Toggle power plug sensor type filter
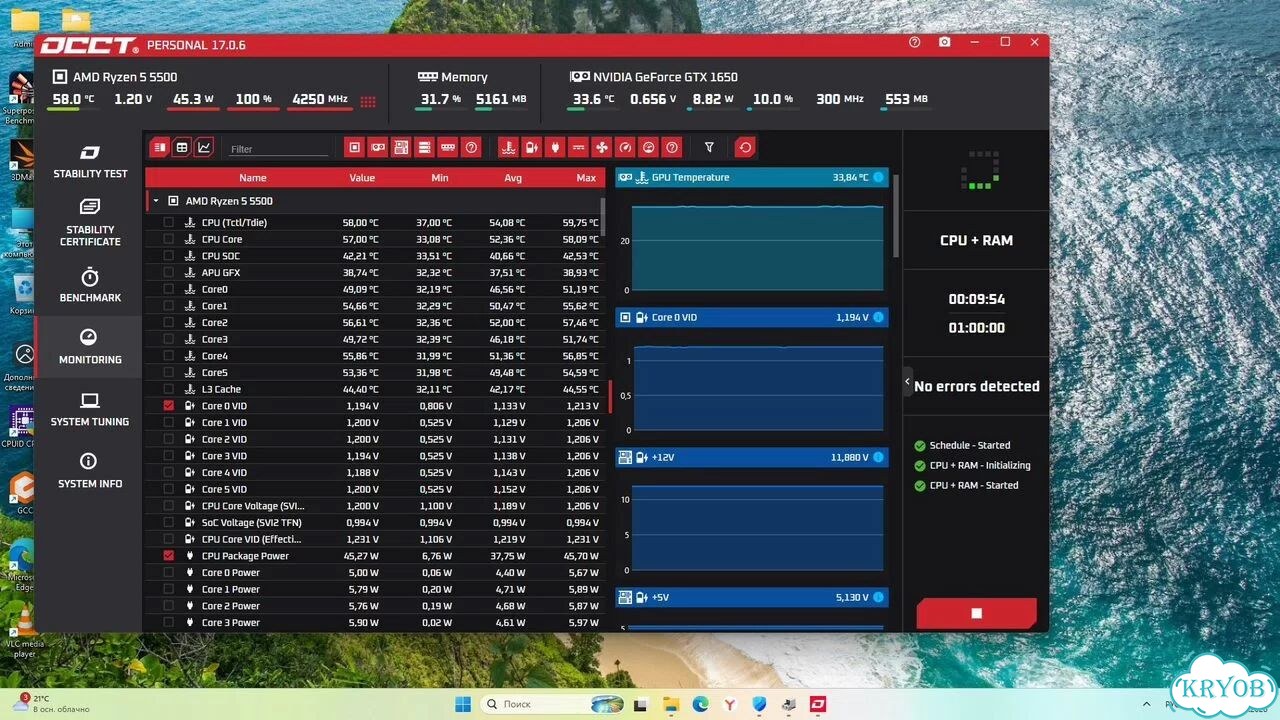Image resolution: width=1280 pixels, height=720 pixels. (x=555, y=147)
